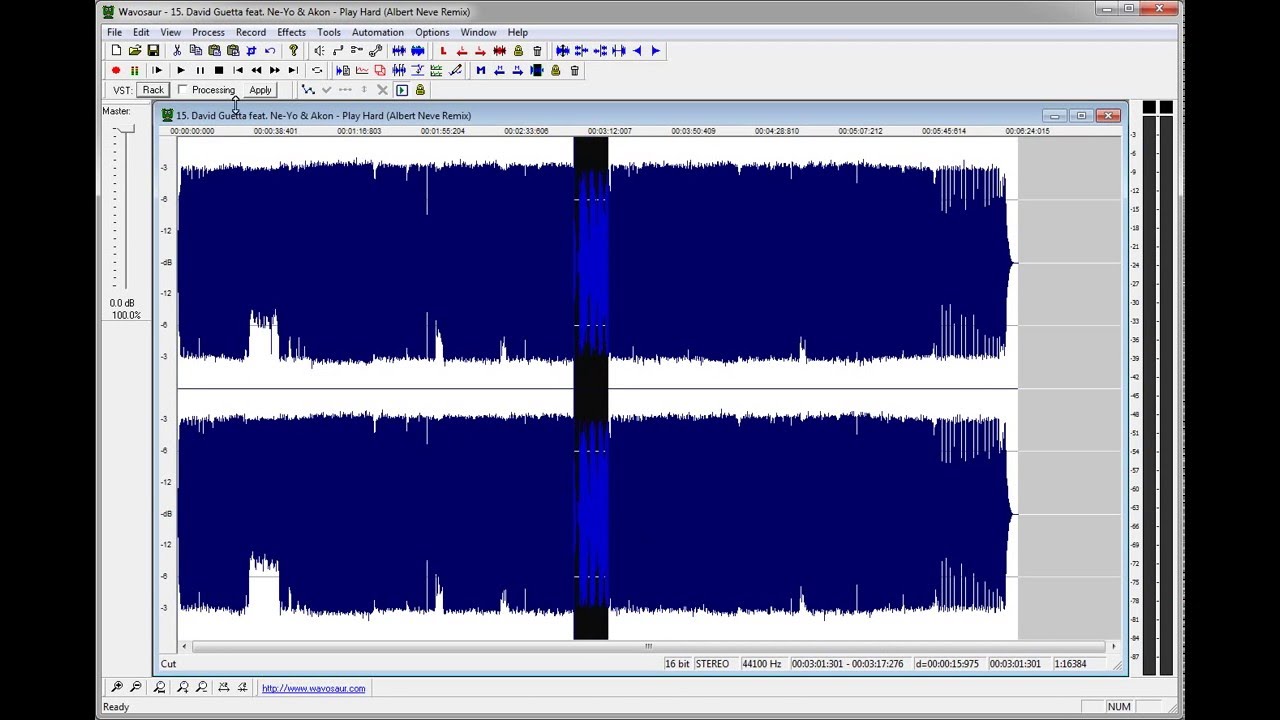Open the Record menu
1280x720 pixels.
(x=251, y=32)
